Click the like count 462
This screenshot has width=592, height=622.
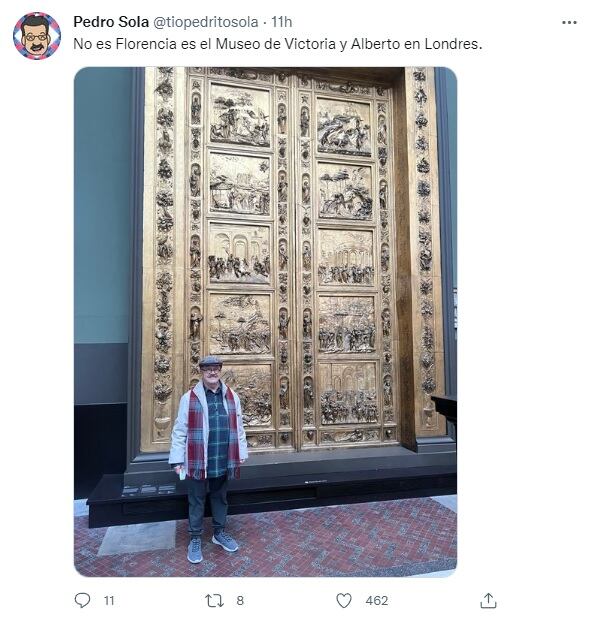point(377,601)
